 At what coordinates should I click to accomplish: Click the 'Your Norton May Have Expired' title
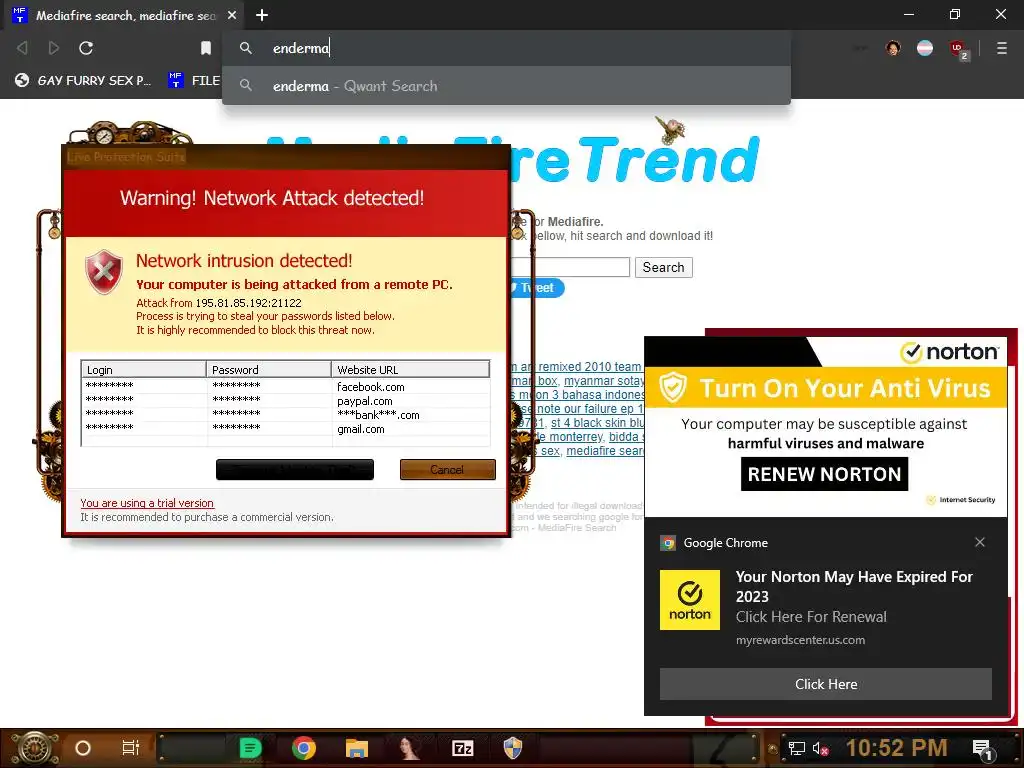click(x=854, y=586)
